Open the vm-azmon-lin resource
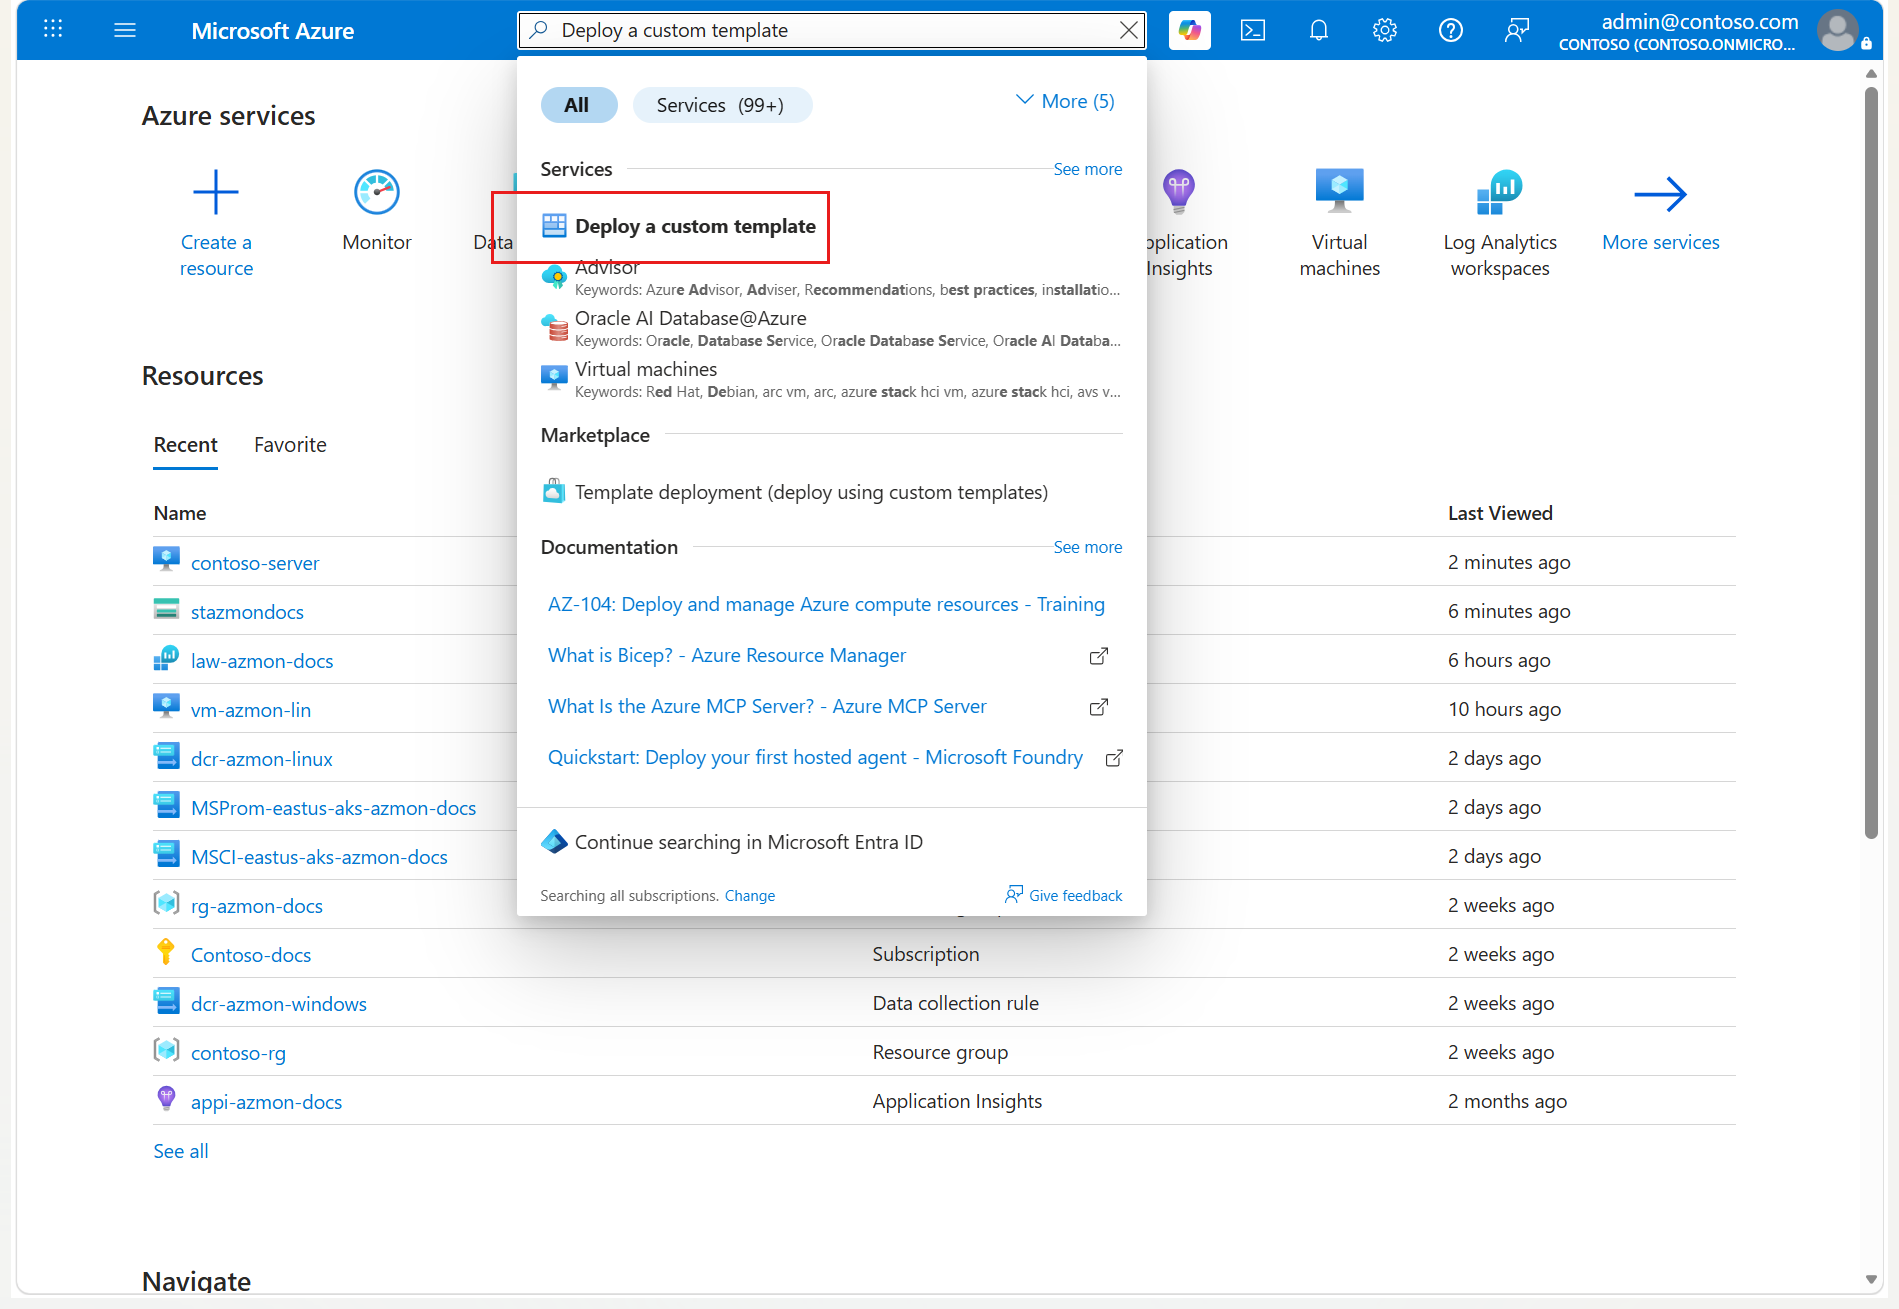Screen dimensions: 1899x1309 (x=251, y=710)
